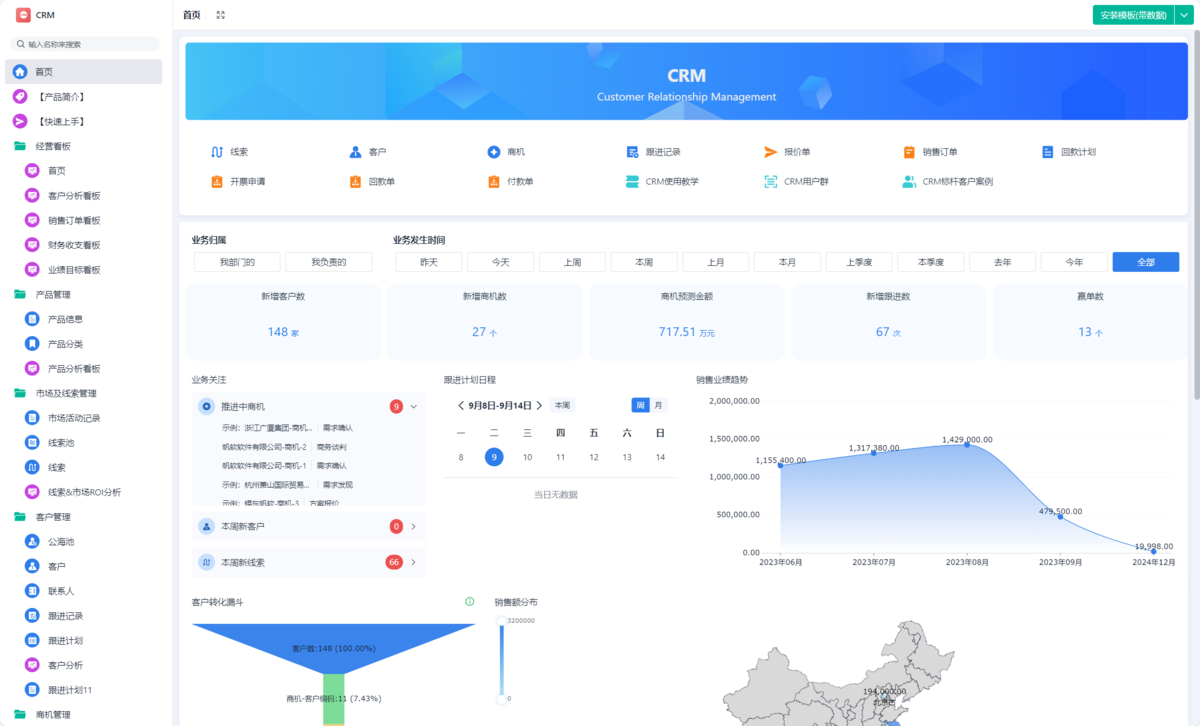Open the CRM用户群 icon

point(771,182)
